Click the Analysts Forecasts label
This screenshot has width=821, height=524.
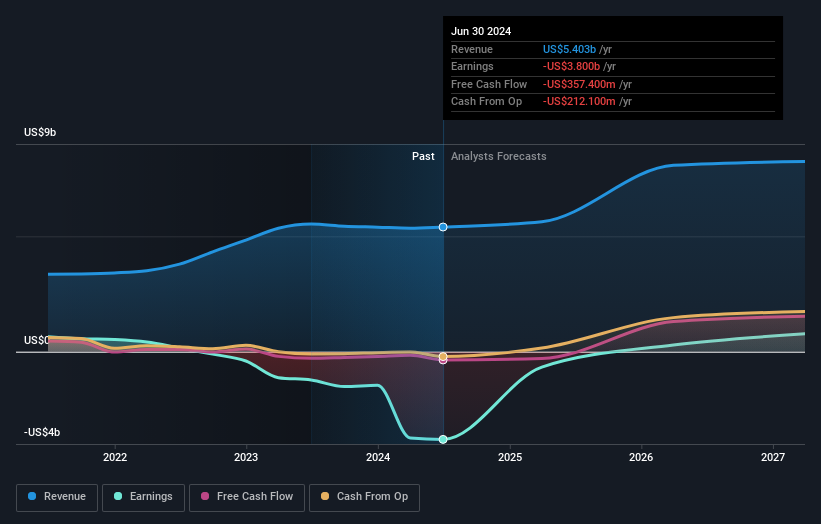(x=498, y=157)
